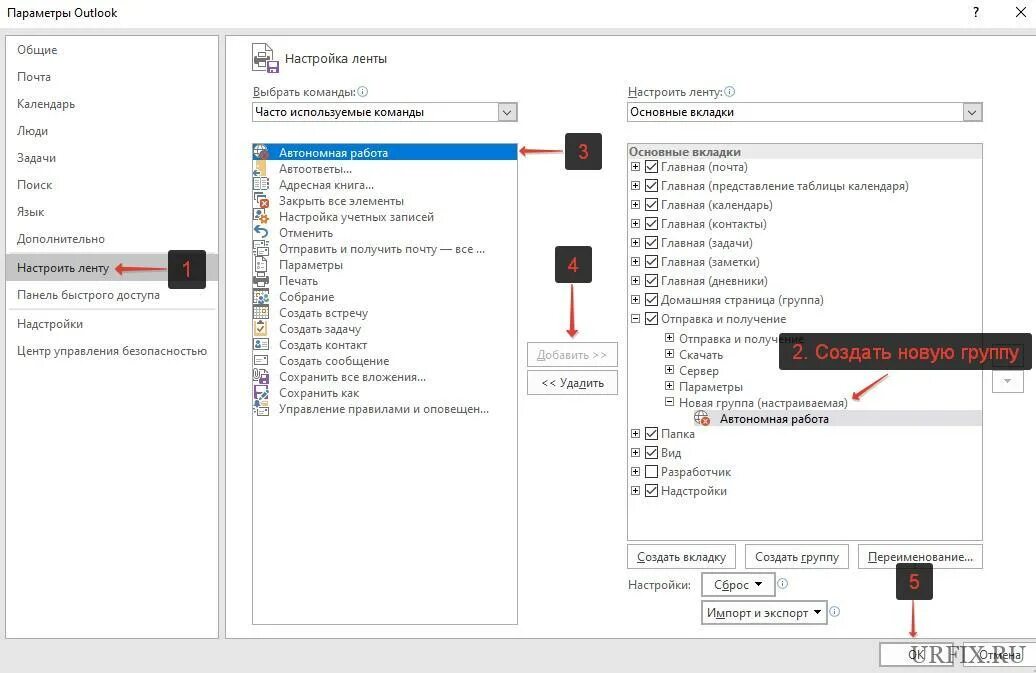Uncheck the Главная (контакты) checkbox
The image size is (1036, 673).
coord(651,224)
